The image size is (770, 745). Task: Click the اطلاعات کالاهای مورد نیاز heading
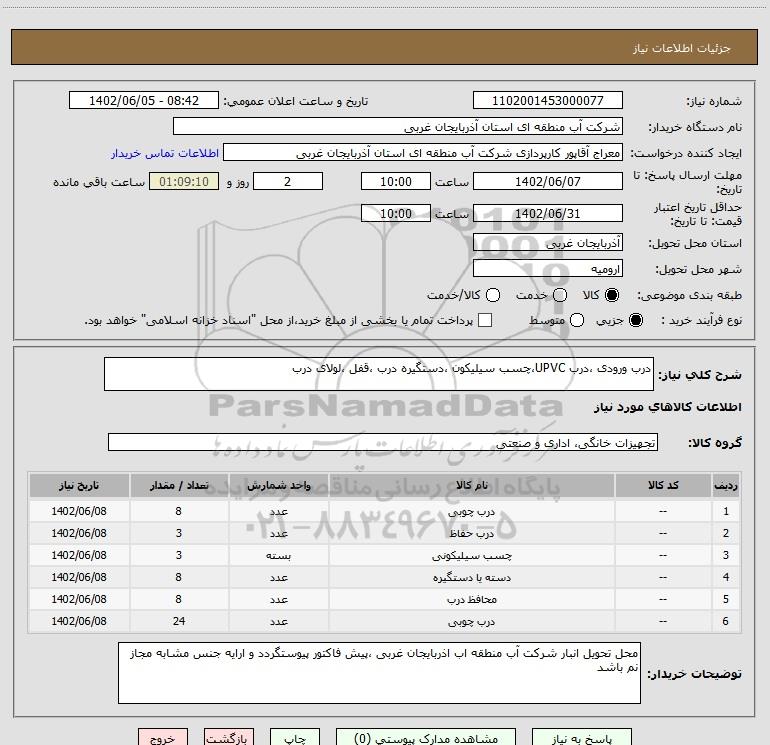[668, 407]
